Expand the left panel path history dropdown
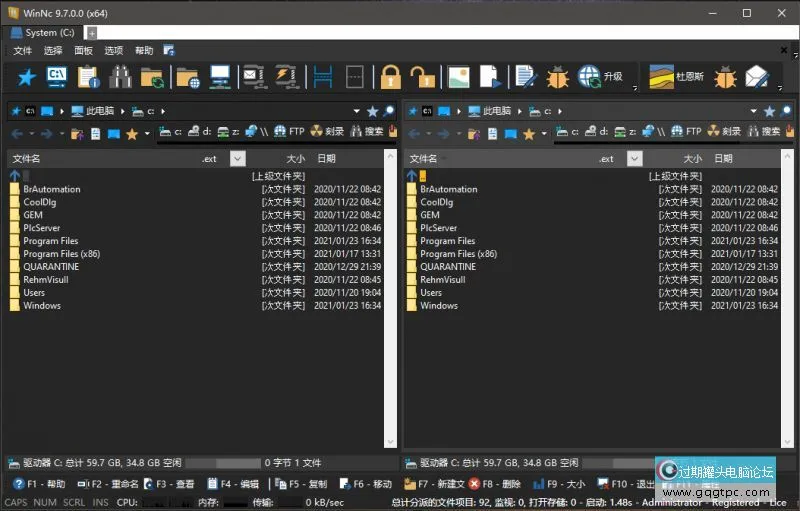800x511 pixels. coord(357,111)
